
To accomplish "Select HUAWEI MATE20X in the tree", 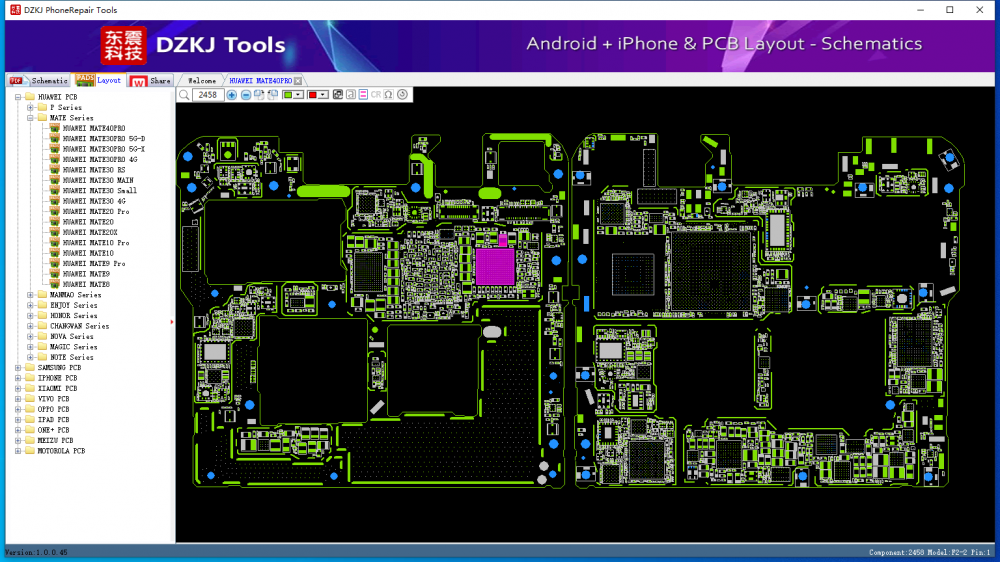I will [x=90, y=232].
